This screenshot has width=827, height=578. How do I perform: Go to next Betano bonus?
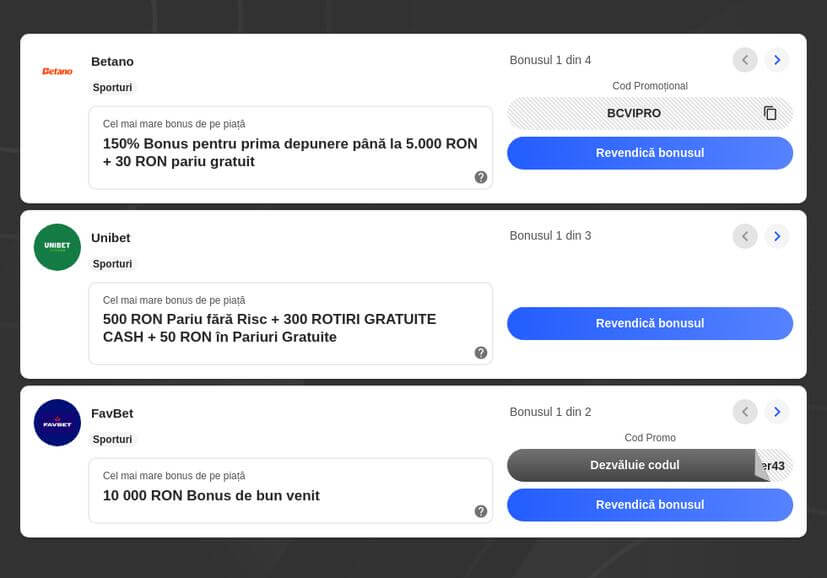pyautogui.click(x=777, y=60)
